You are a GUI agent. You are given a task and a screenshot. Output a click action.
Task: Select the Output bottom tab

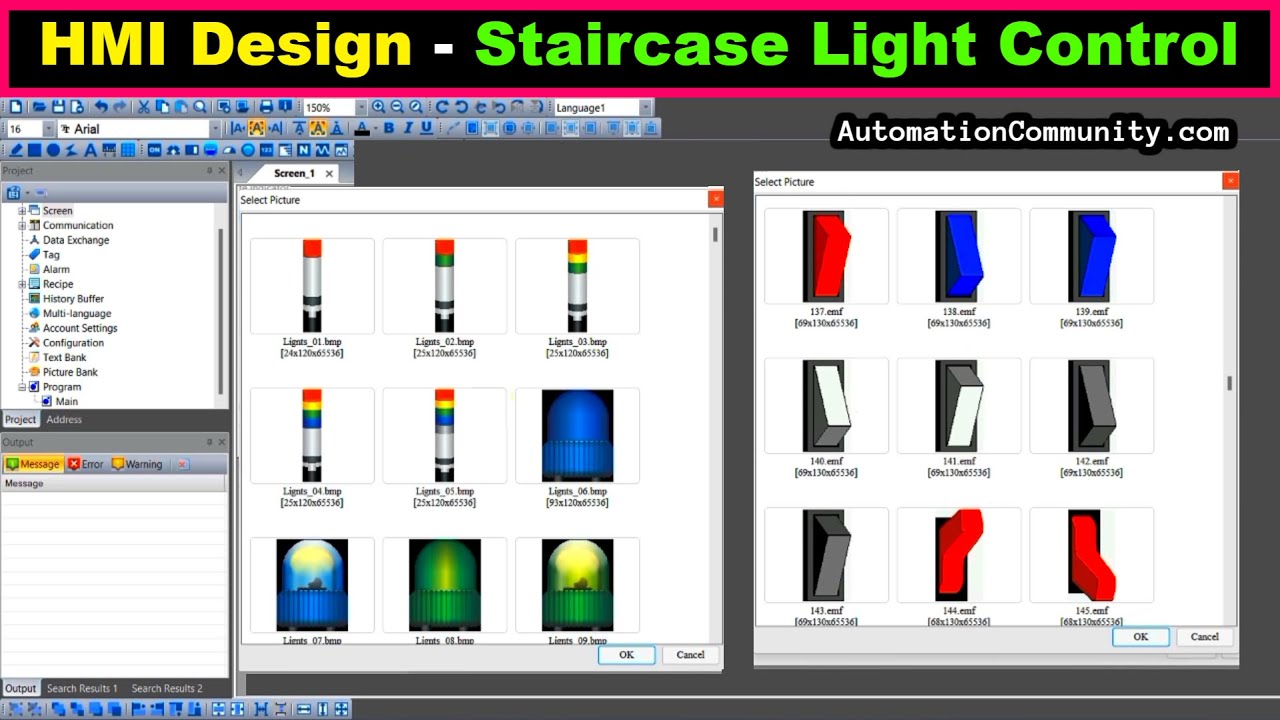20,688
